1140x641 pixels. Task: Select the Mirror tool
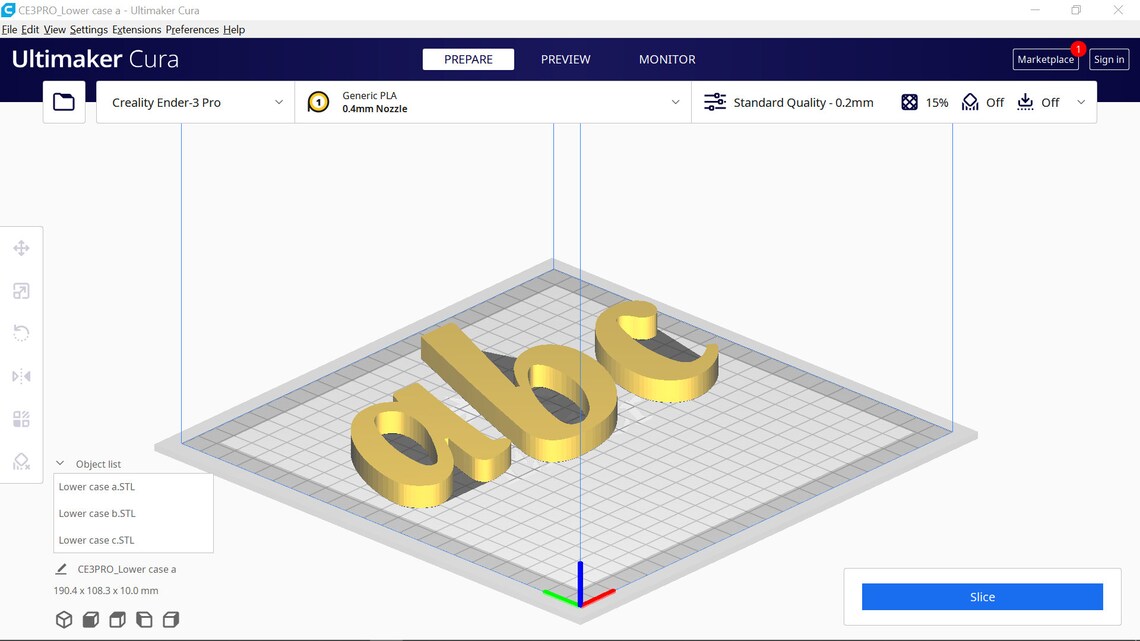click(21, 376)
